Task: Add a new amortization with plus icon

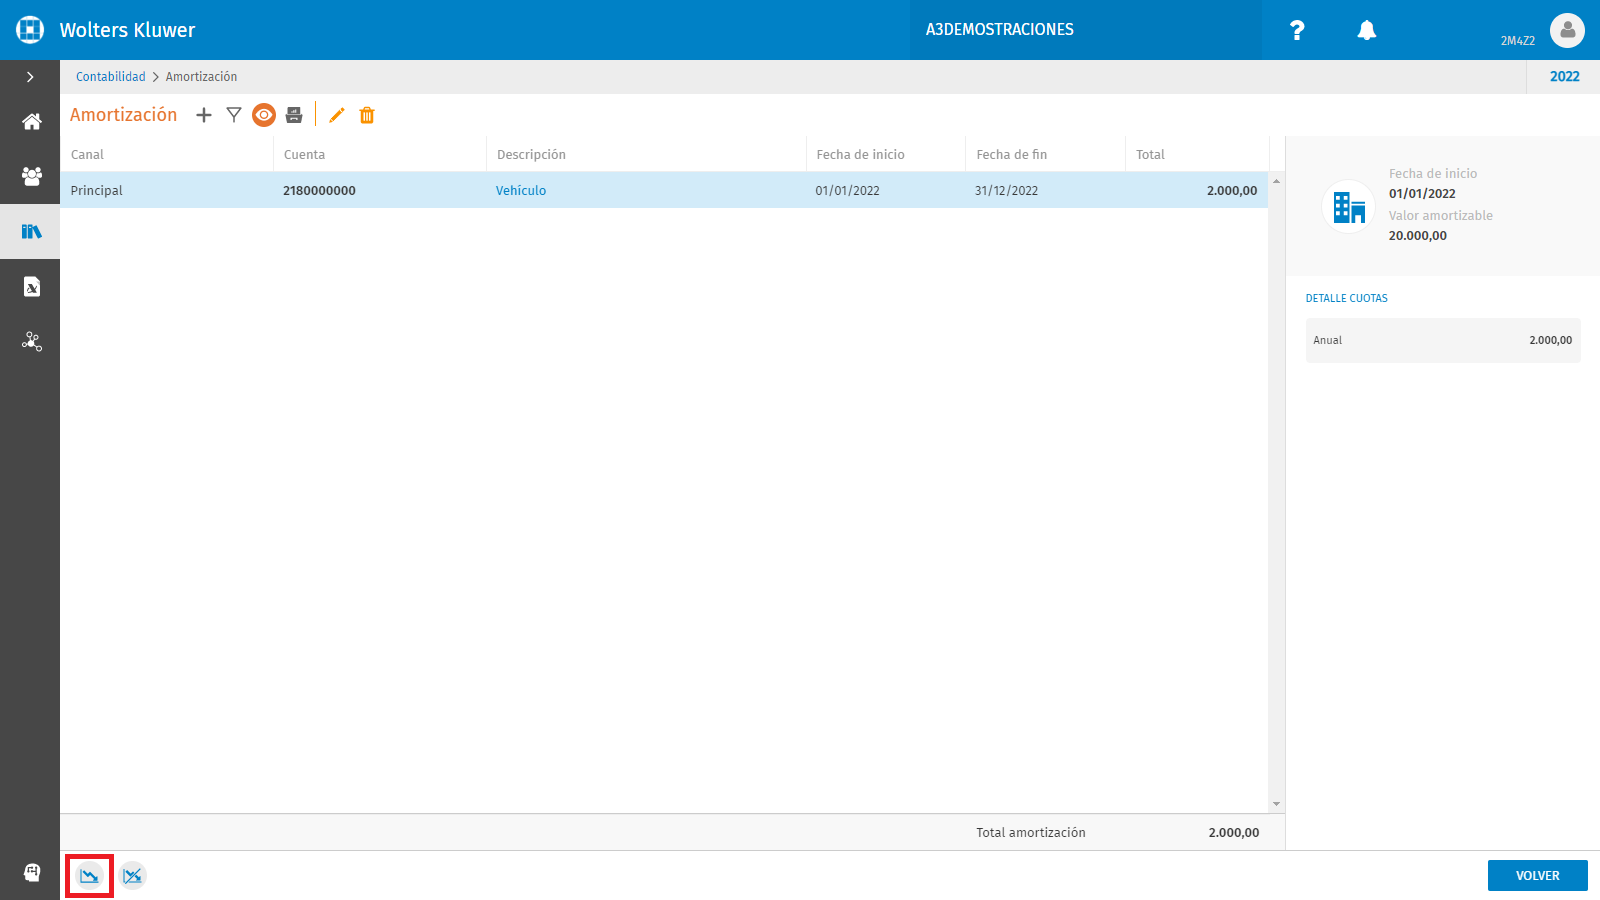Action: point(204,115)
